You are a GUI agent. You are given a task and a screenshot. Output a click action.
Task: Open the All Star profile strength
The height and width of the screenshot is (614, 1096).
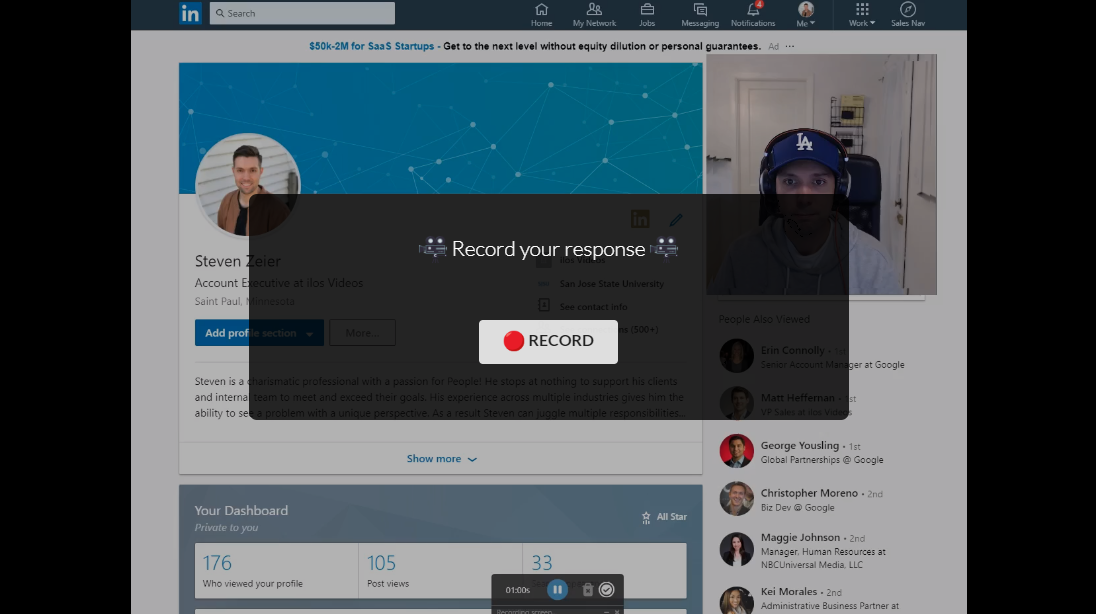coord(664,517)
